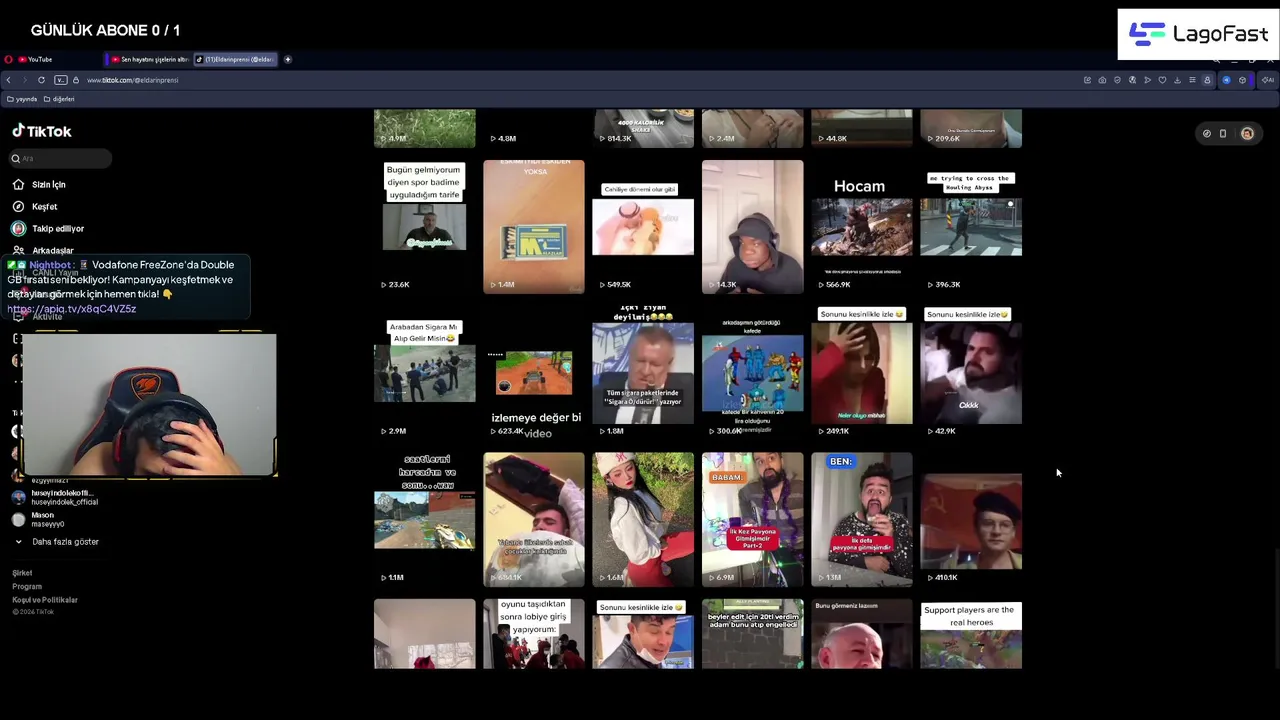Open the 'Sonunu kesinlikle izle' video with 249.1K views
1280x720 pixels.
pyautogui.click(x=862, y=373)
